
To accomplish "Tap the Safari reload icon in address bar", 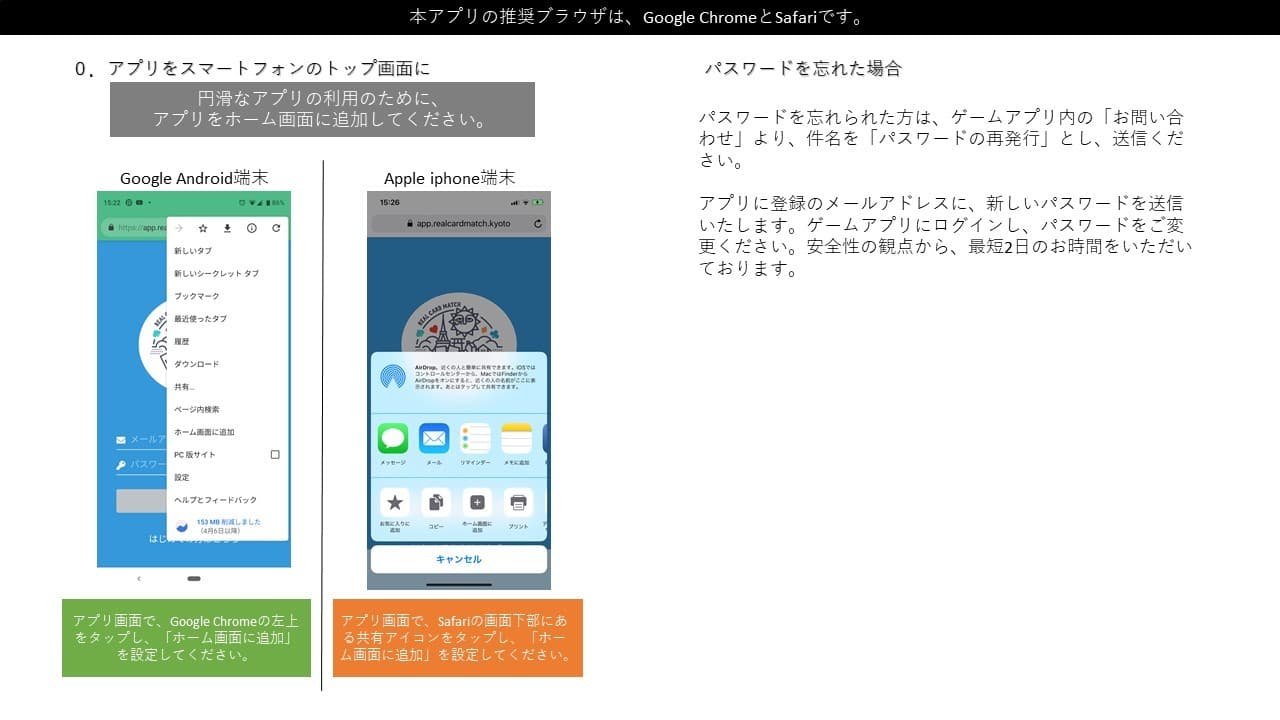I will click(538, 224).
